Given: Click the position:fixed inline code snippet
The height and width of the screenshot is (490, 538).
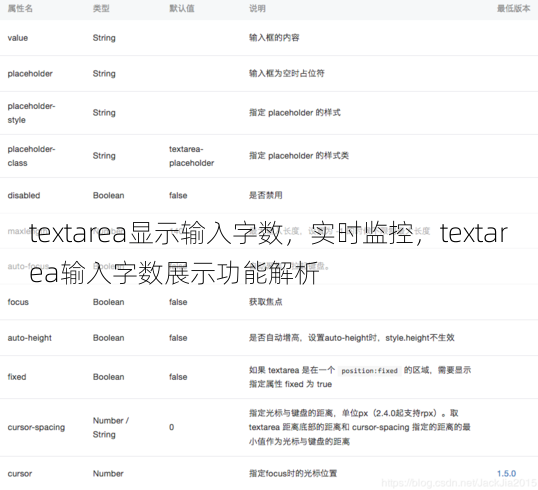Looking at the screenshot, I should (370, 371).
